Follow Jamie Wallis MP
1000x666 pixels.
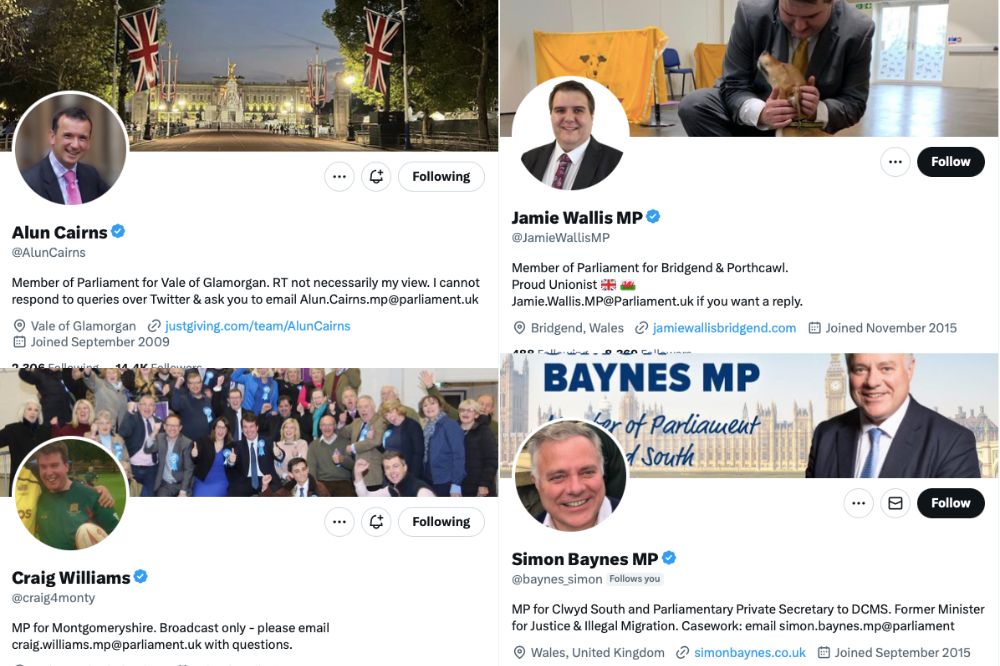(951, 162)
